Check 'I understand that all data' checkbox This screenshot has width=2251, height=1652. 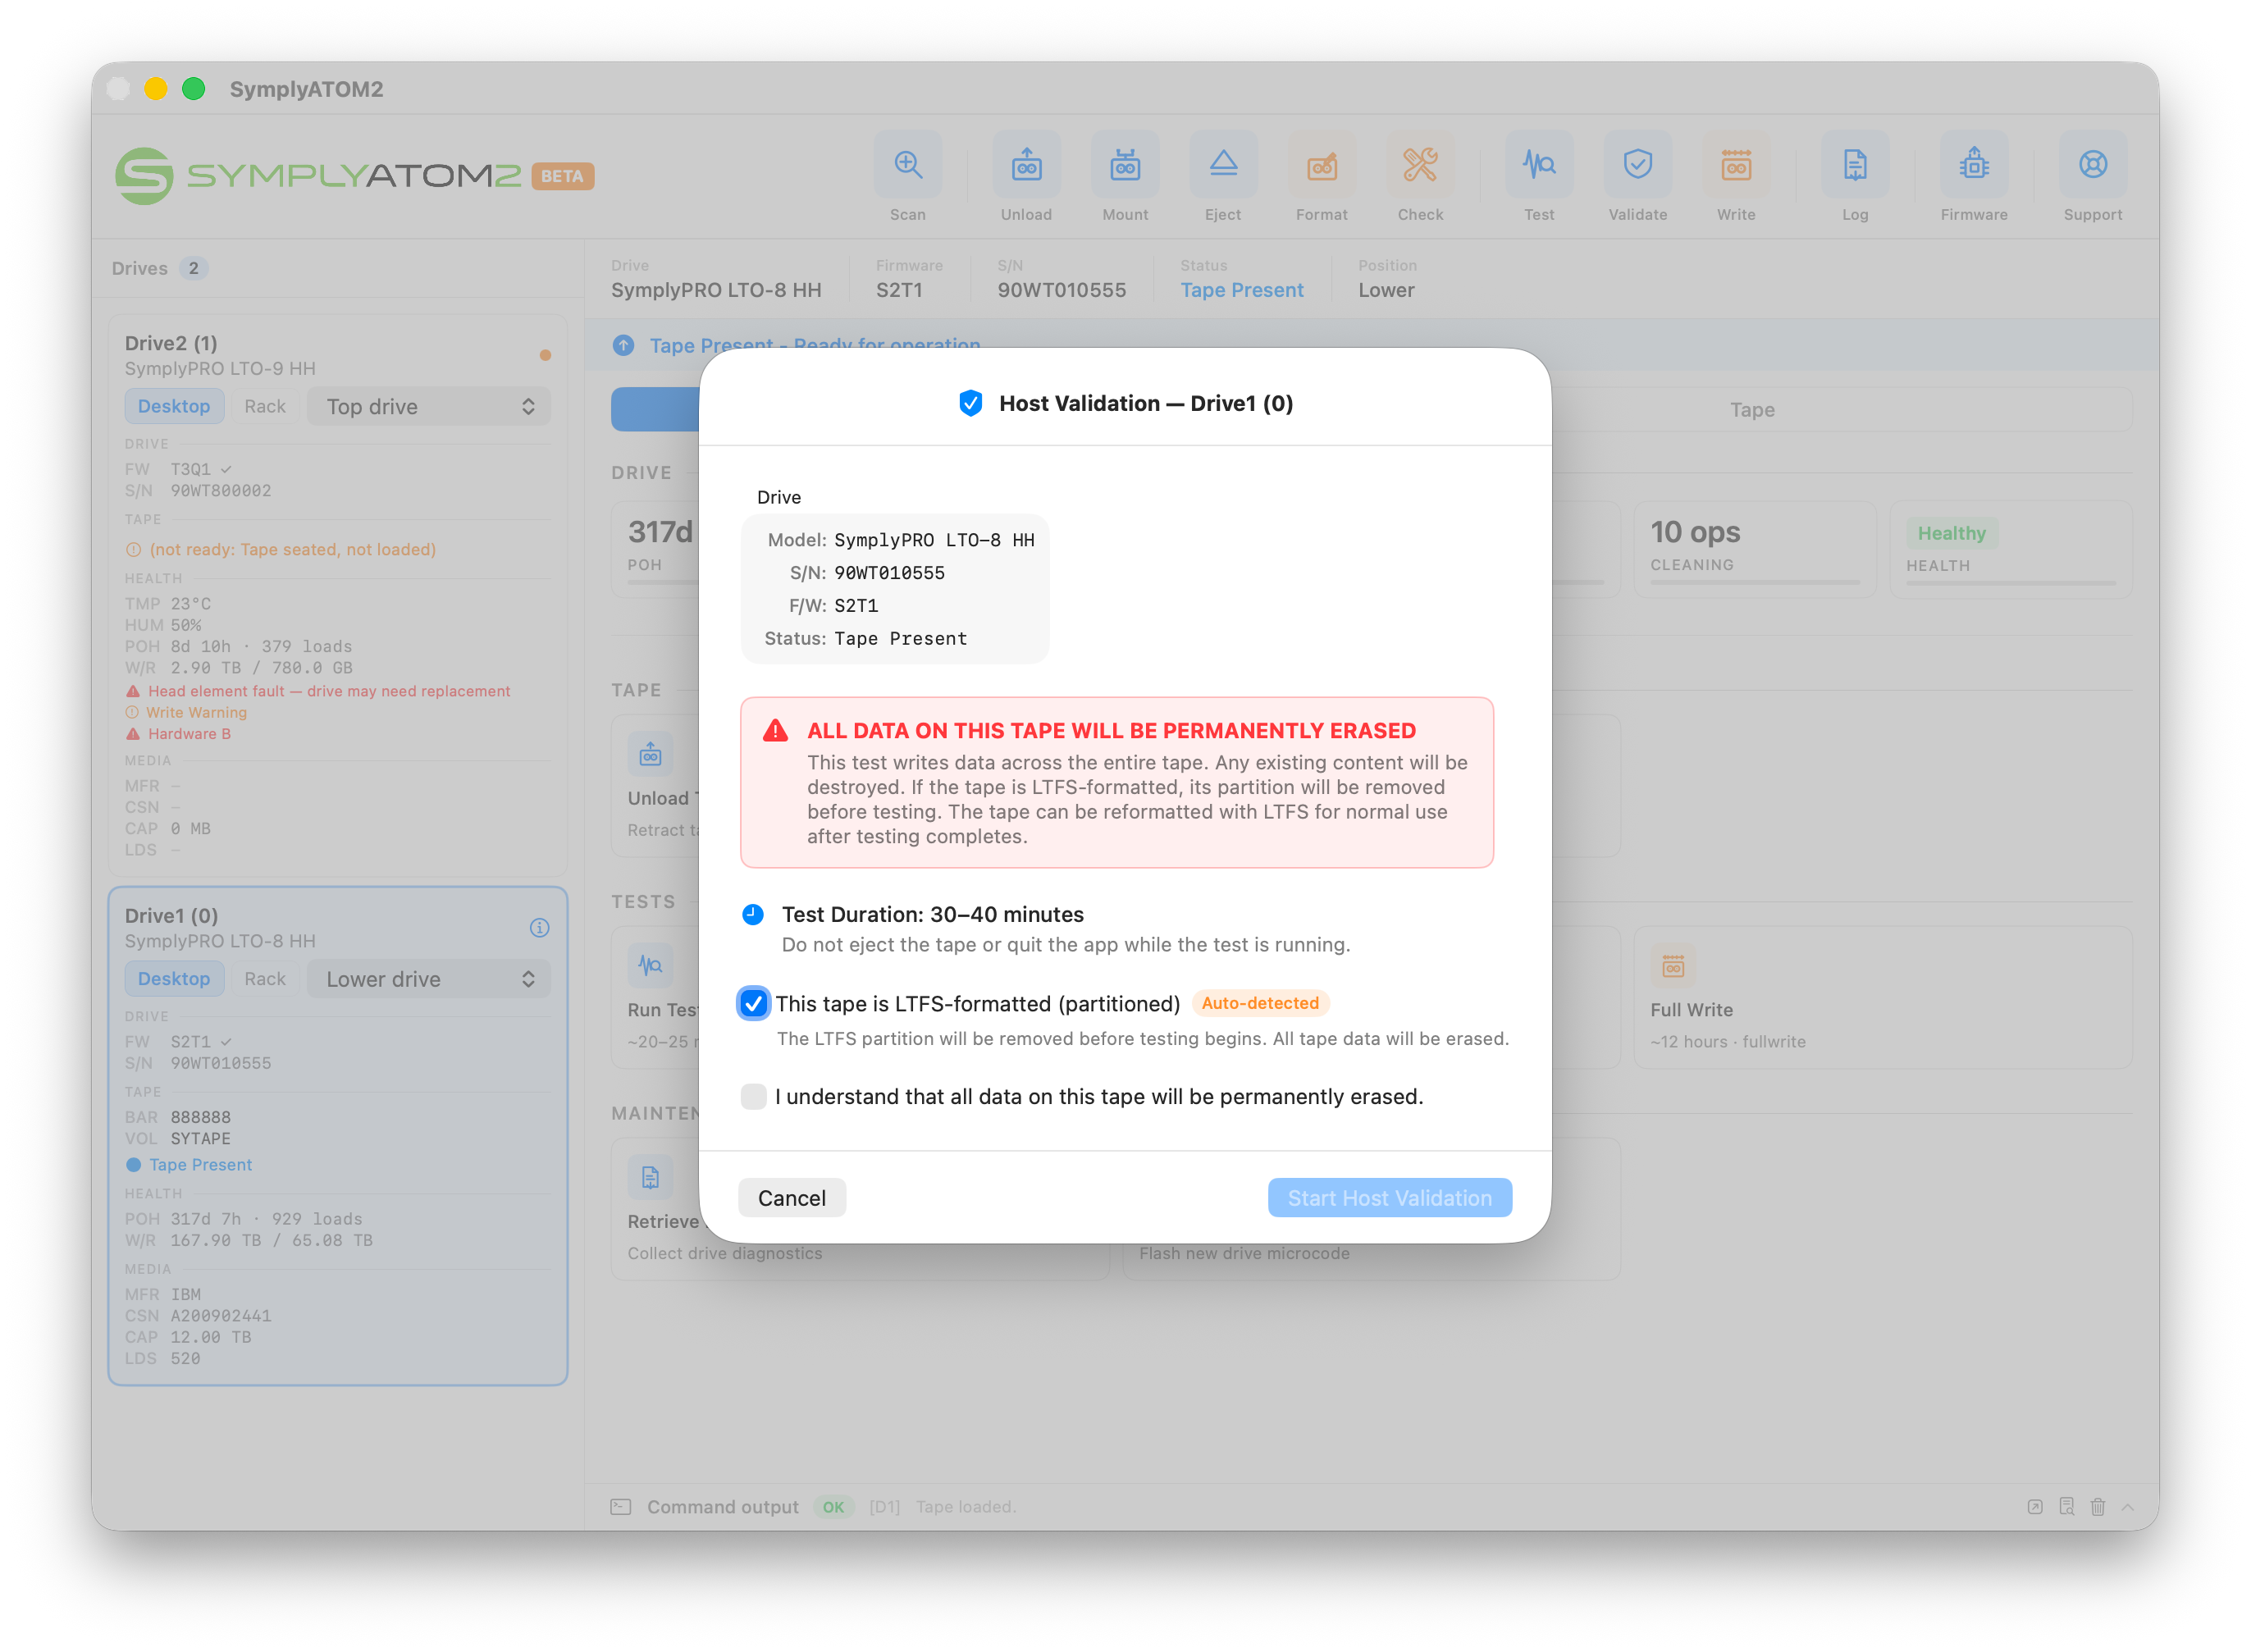pyautogui.click(x=753, y=1096)
